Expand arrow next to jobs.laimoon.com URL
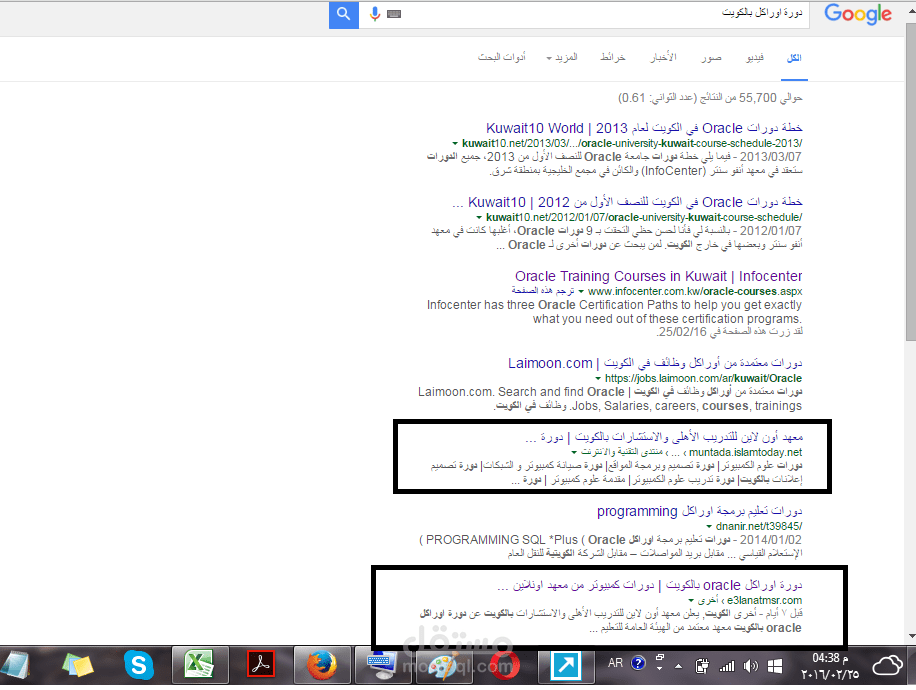Viewport: 916px width, 690px height. (x=598, y=379)
